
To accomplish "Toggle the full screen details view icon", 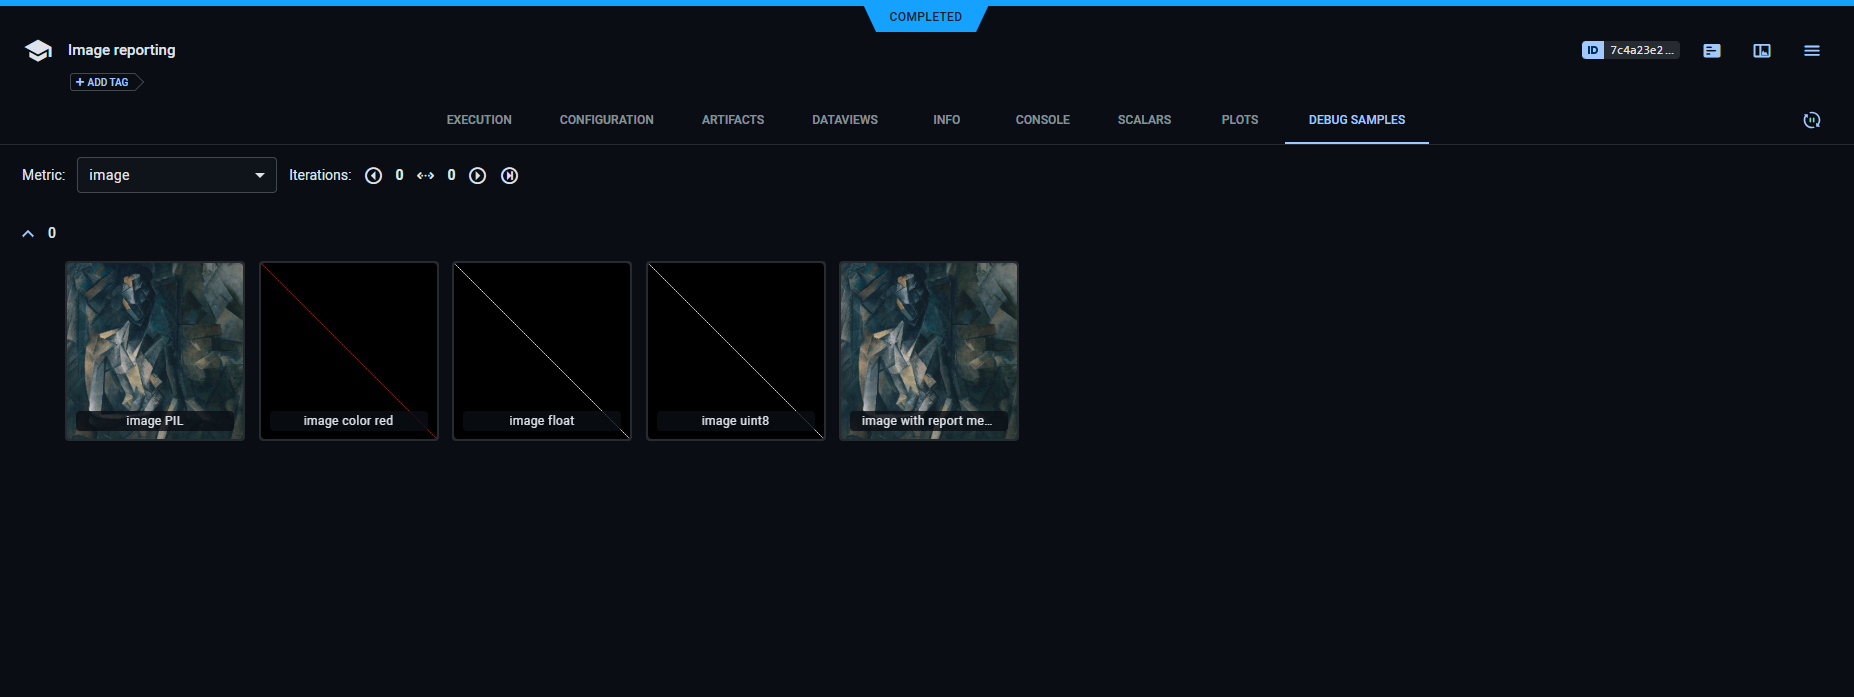I will coord(1761,51).
